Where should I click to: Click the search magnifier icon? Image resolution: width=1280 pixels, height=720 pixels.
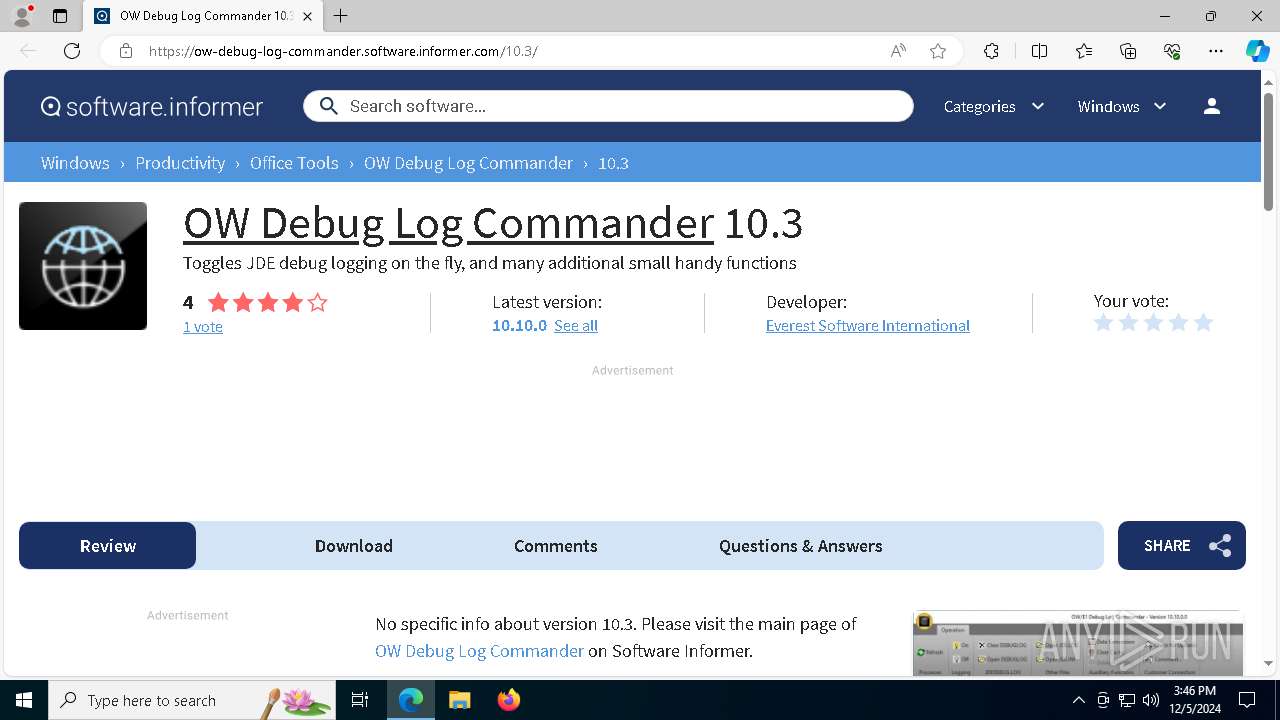(328, 106)
